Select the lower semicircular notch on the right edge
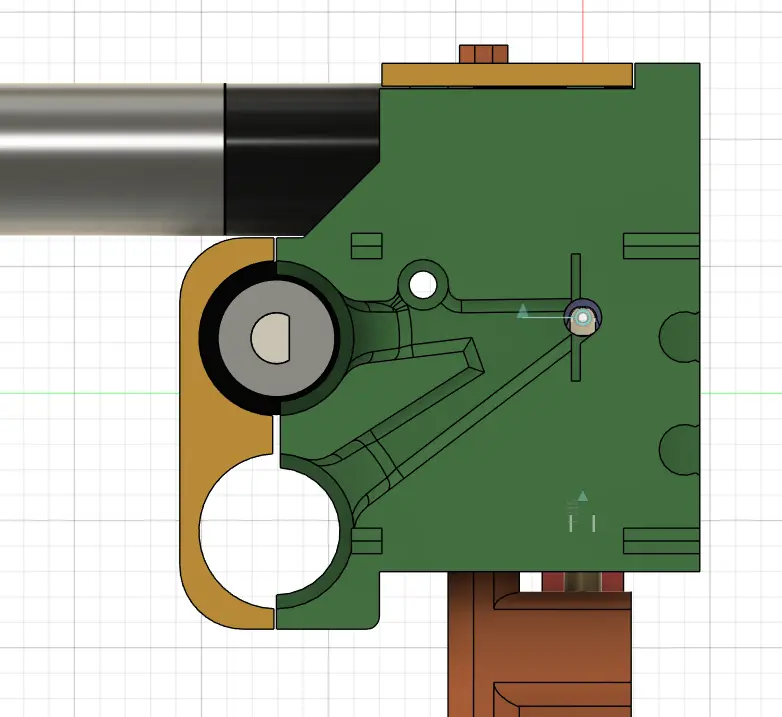This screenshot has height=717, width=782. tap(682, 448)
